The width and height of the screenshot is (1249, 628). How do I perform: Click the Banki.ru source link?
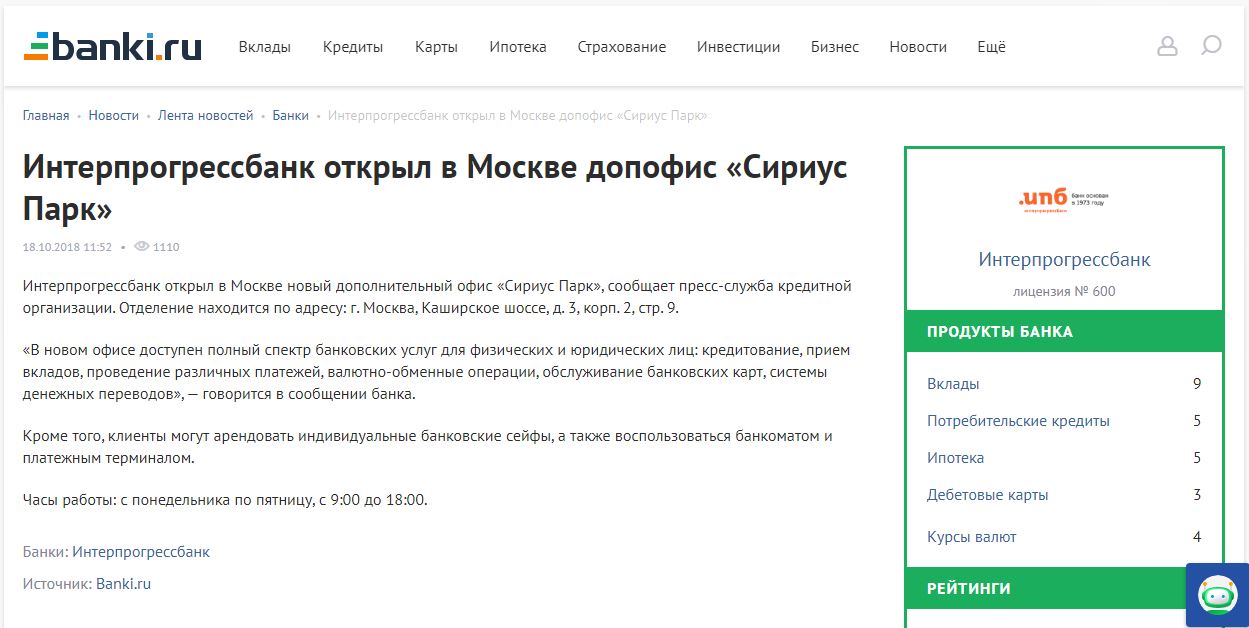pos(124,584)
